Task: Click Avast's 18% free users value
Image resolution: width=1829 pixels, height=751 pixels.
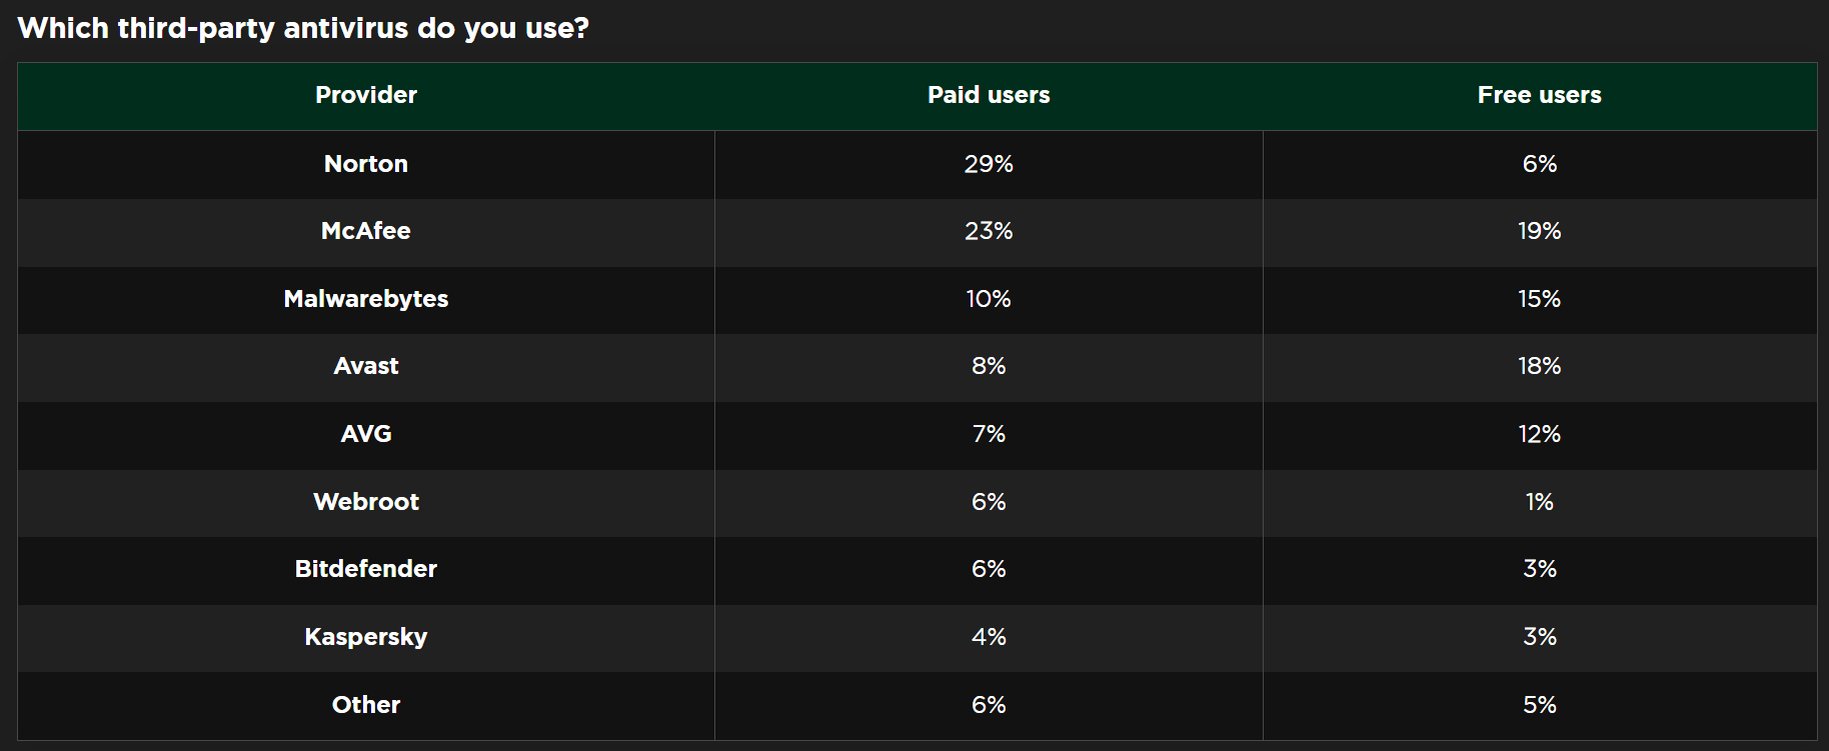Action: pyautogui.click(x=1539, y=366)
